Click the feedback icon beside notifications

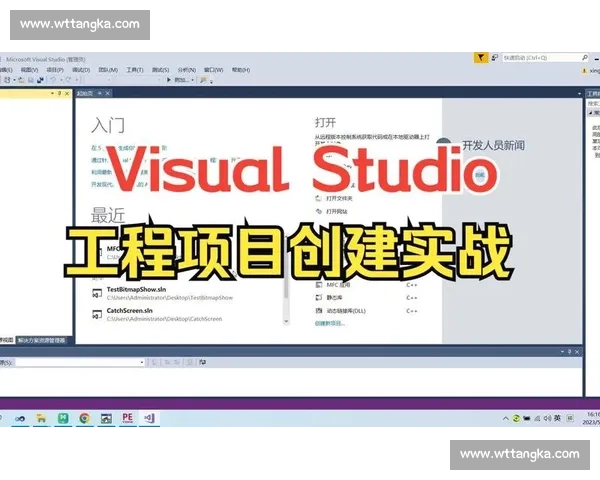495,58
